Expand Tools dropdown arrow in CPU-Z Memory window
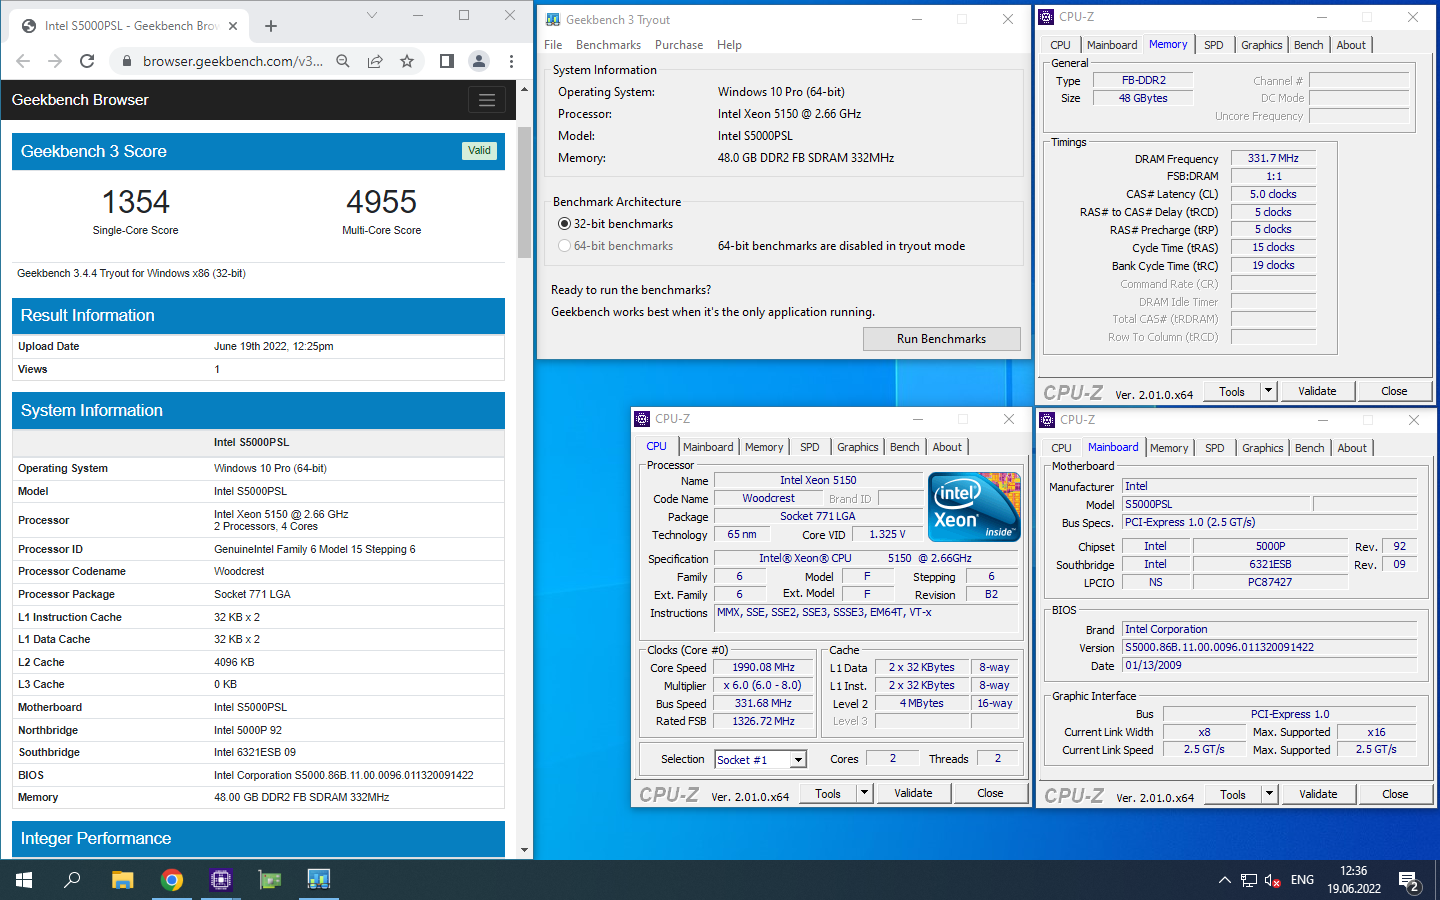 [x=1268, y=391]
